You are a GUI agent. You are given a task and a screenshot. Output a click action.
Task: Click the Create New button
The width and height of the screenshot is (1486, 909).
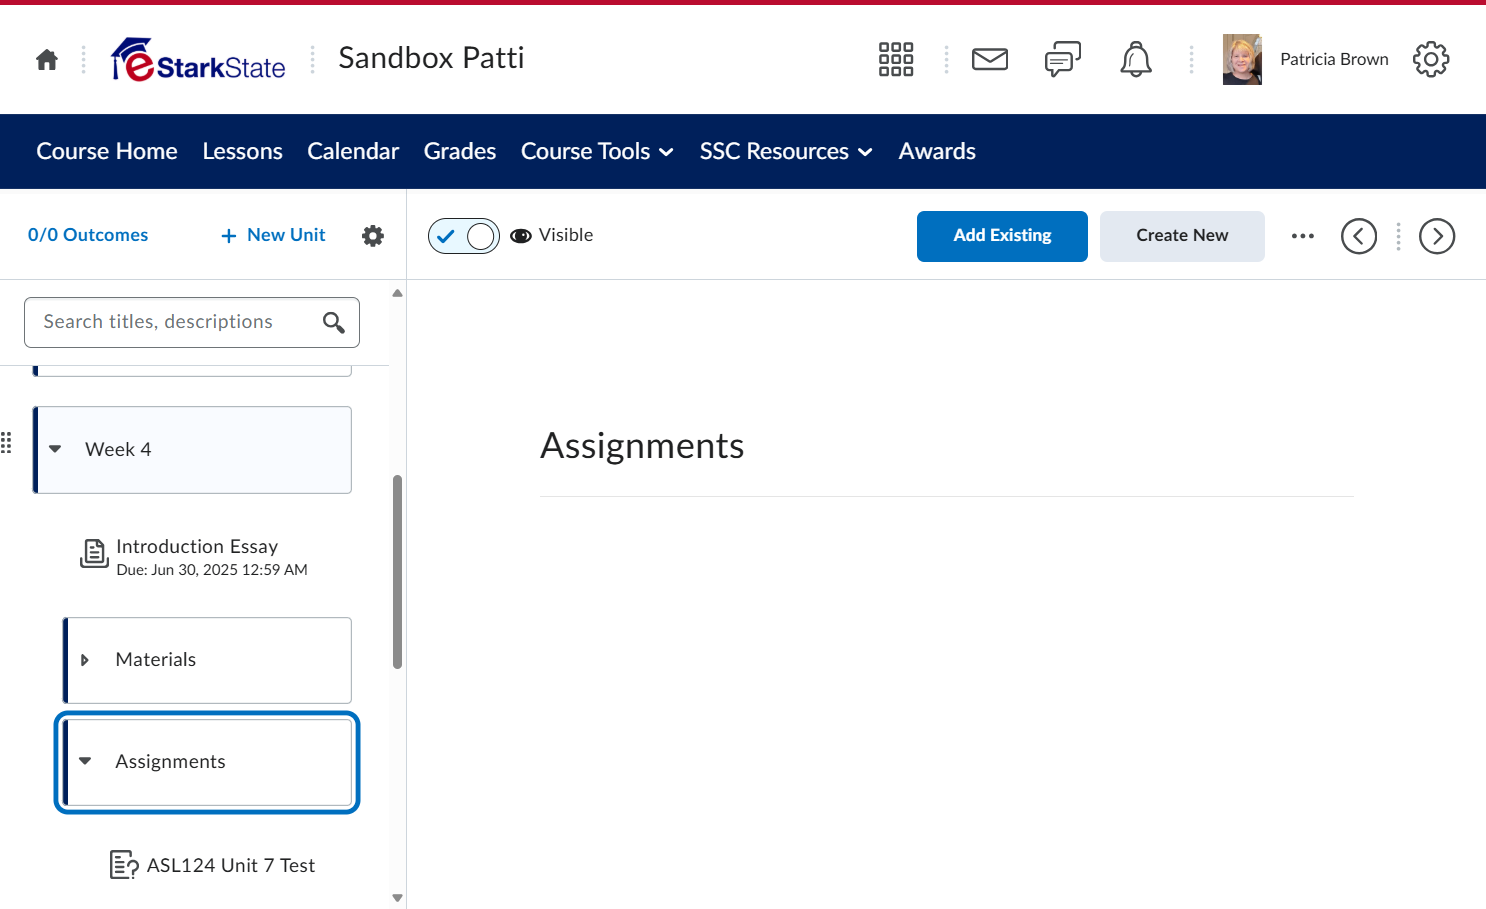[1182, 236]
